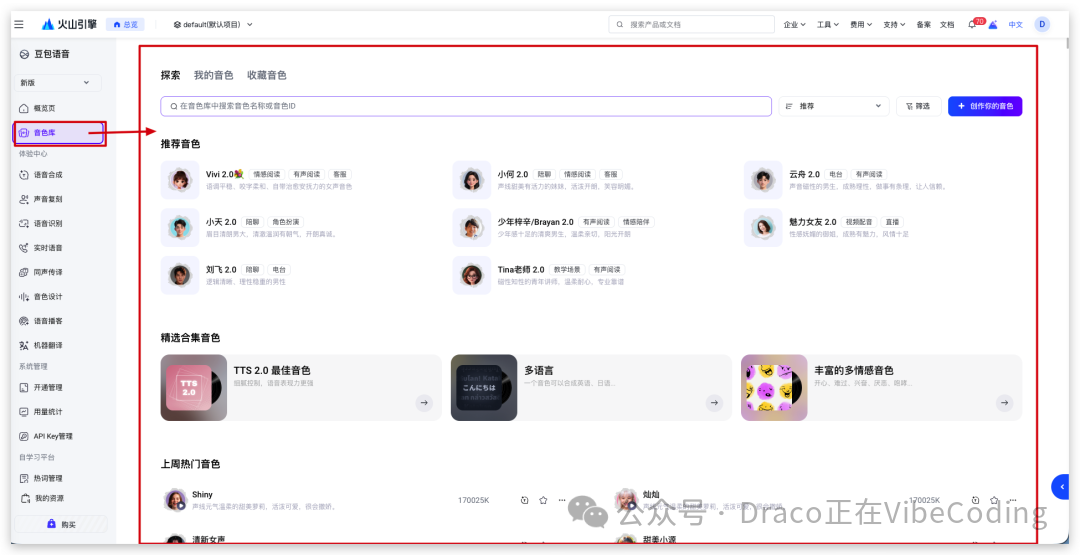The image size is (1080, 555).
Task: Select the 魅力女友 2.0 voice avatar
Action: [763, 228]
